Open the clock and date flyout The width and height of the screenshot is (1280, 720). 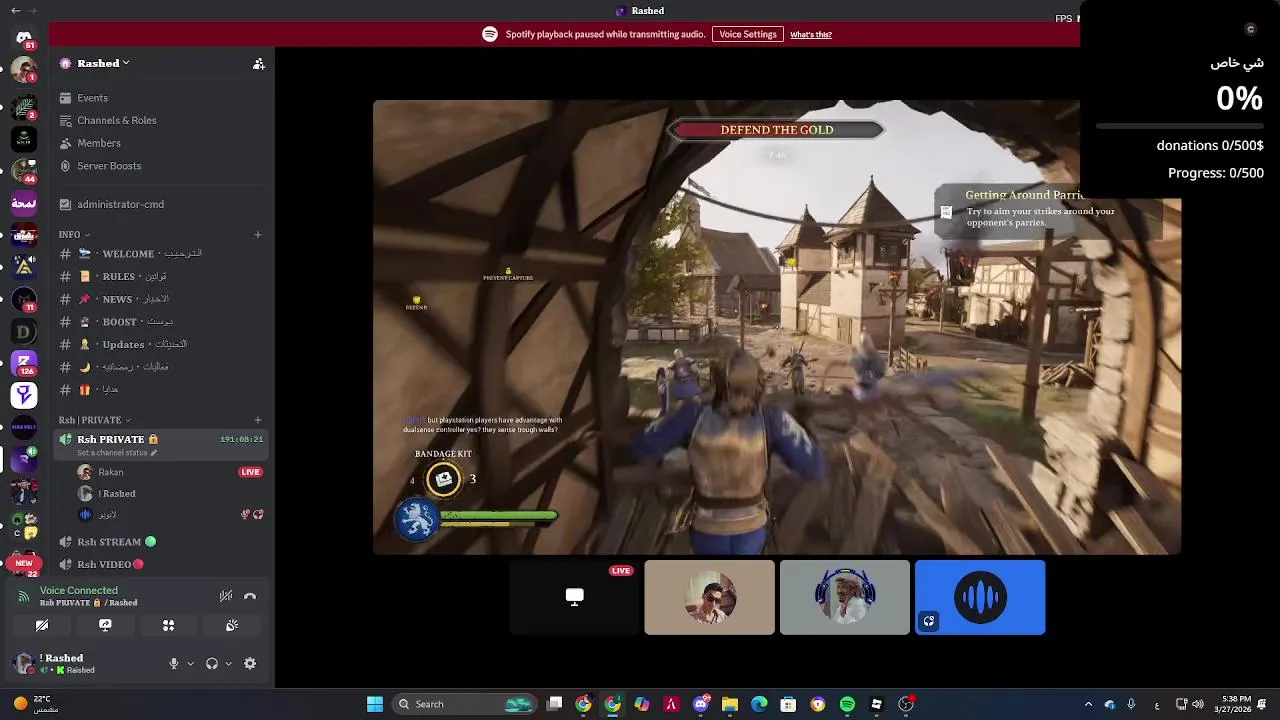(1233, 704)
